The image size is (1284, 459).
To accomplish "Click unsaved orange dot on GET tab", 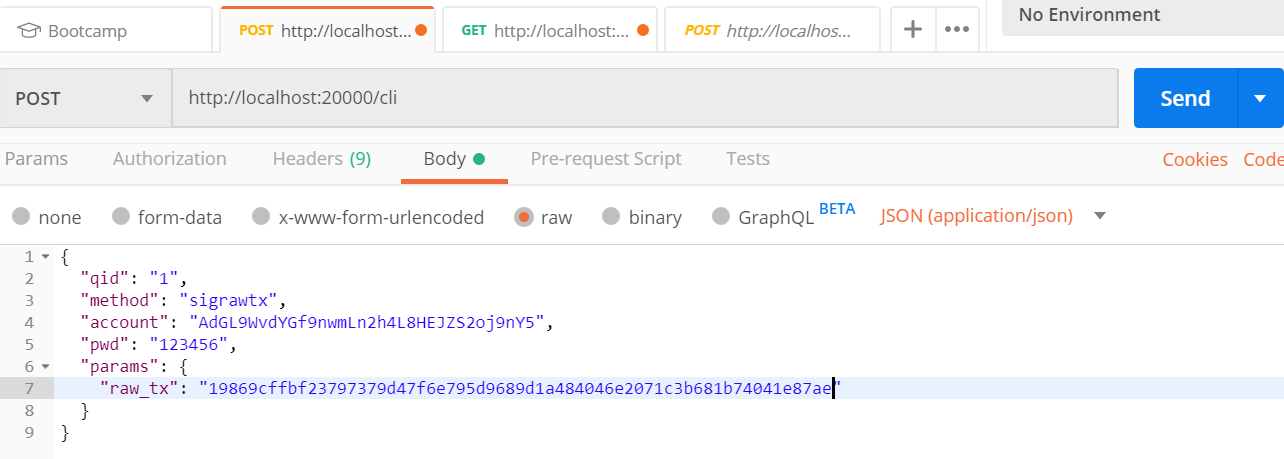I will click(x=642, y=30).
